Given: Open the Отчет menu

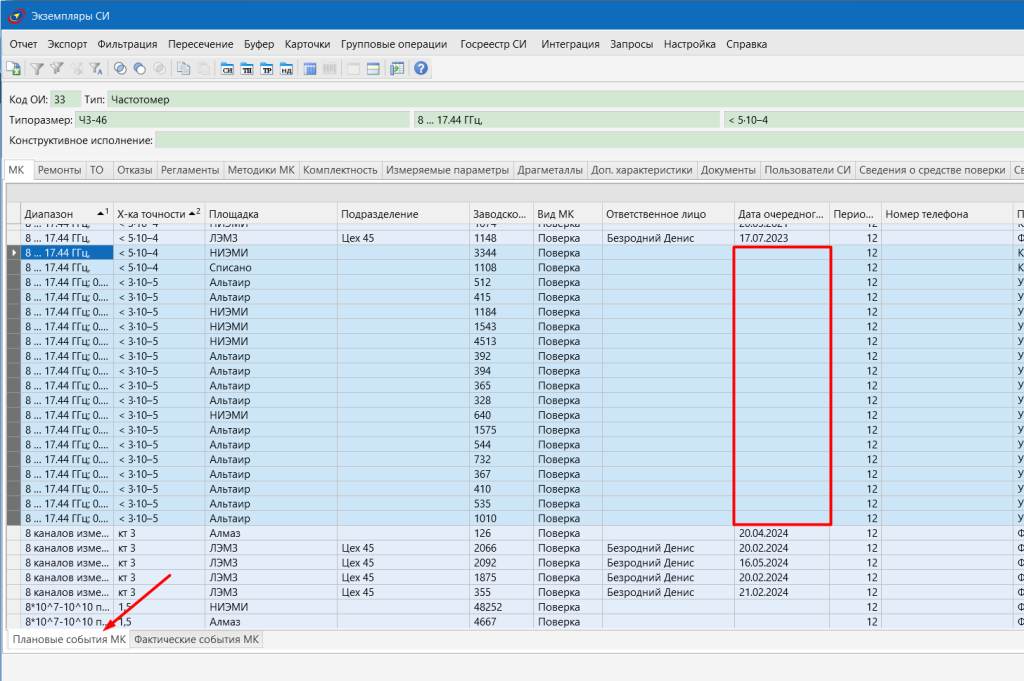Looking at the screenshot, I should coord(24,44).
